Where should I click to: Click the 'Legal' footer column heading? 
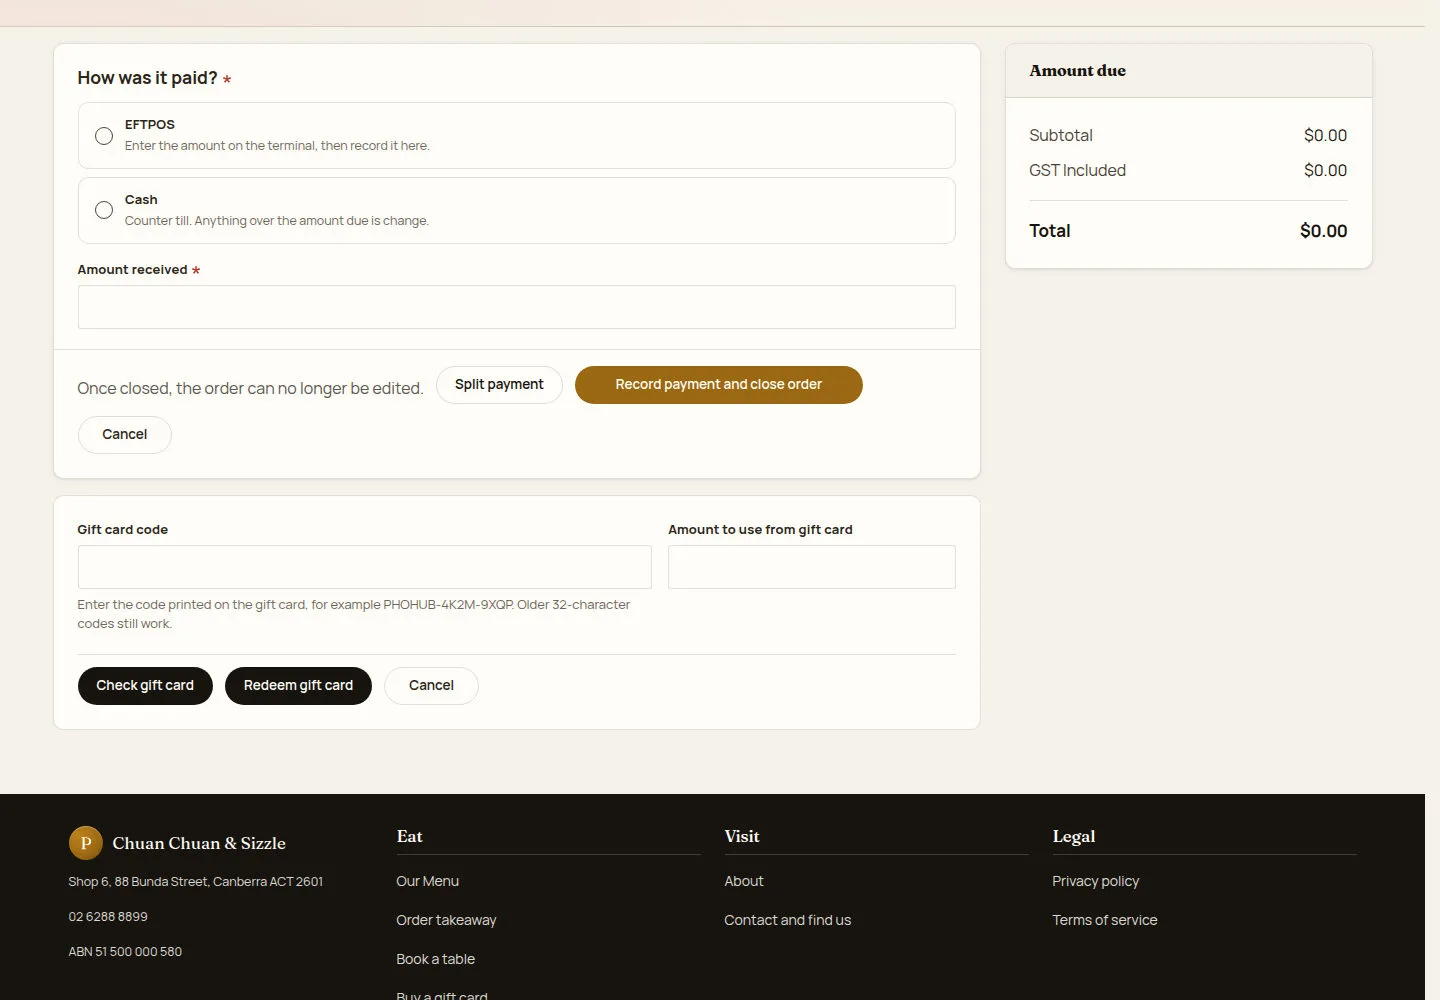click(x=1073, y=837)
